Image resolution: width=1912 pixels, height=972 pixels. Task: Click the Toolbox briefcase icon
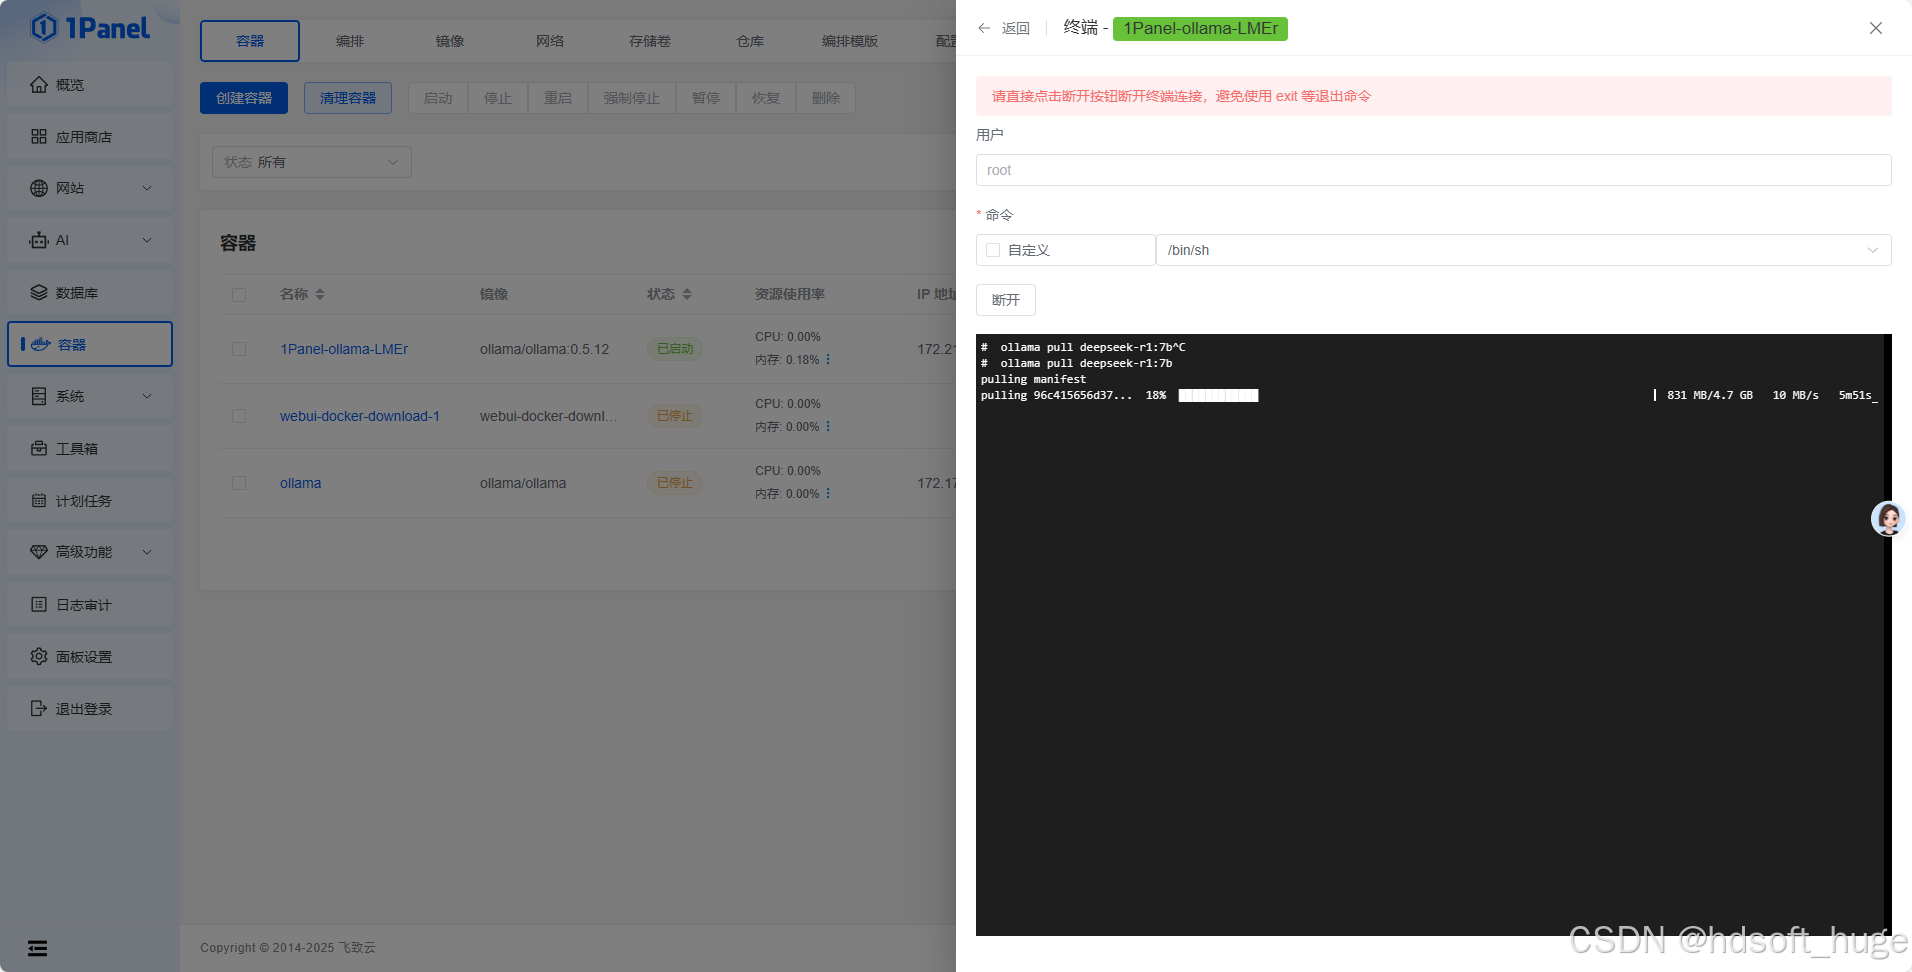click(x=39, y=448)
